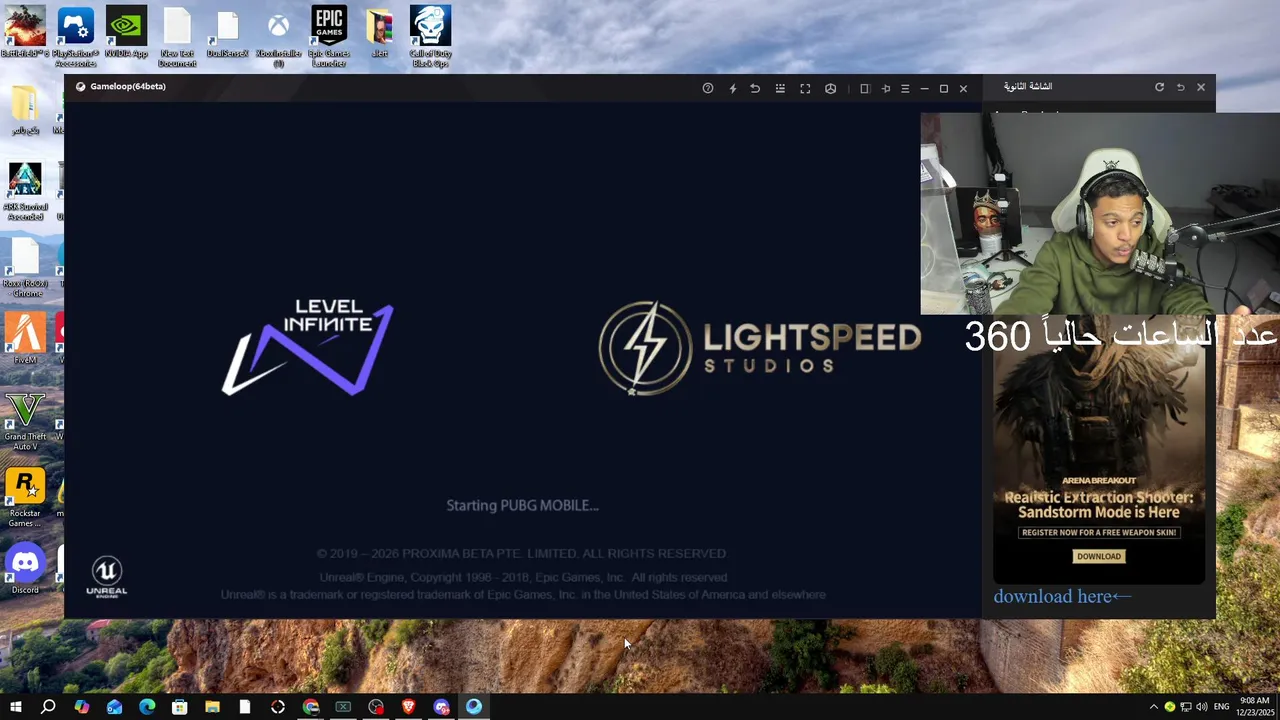Open the Jlett folder on desktop

(x=379, y=32)
